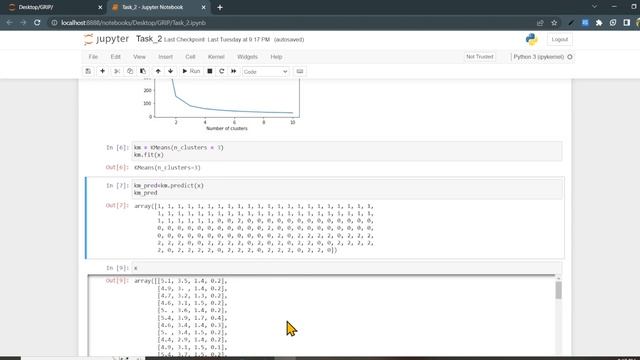The width and height of the screenshot is (640, 360).
Task: Open a new browser tab
Action: (220, 7)
